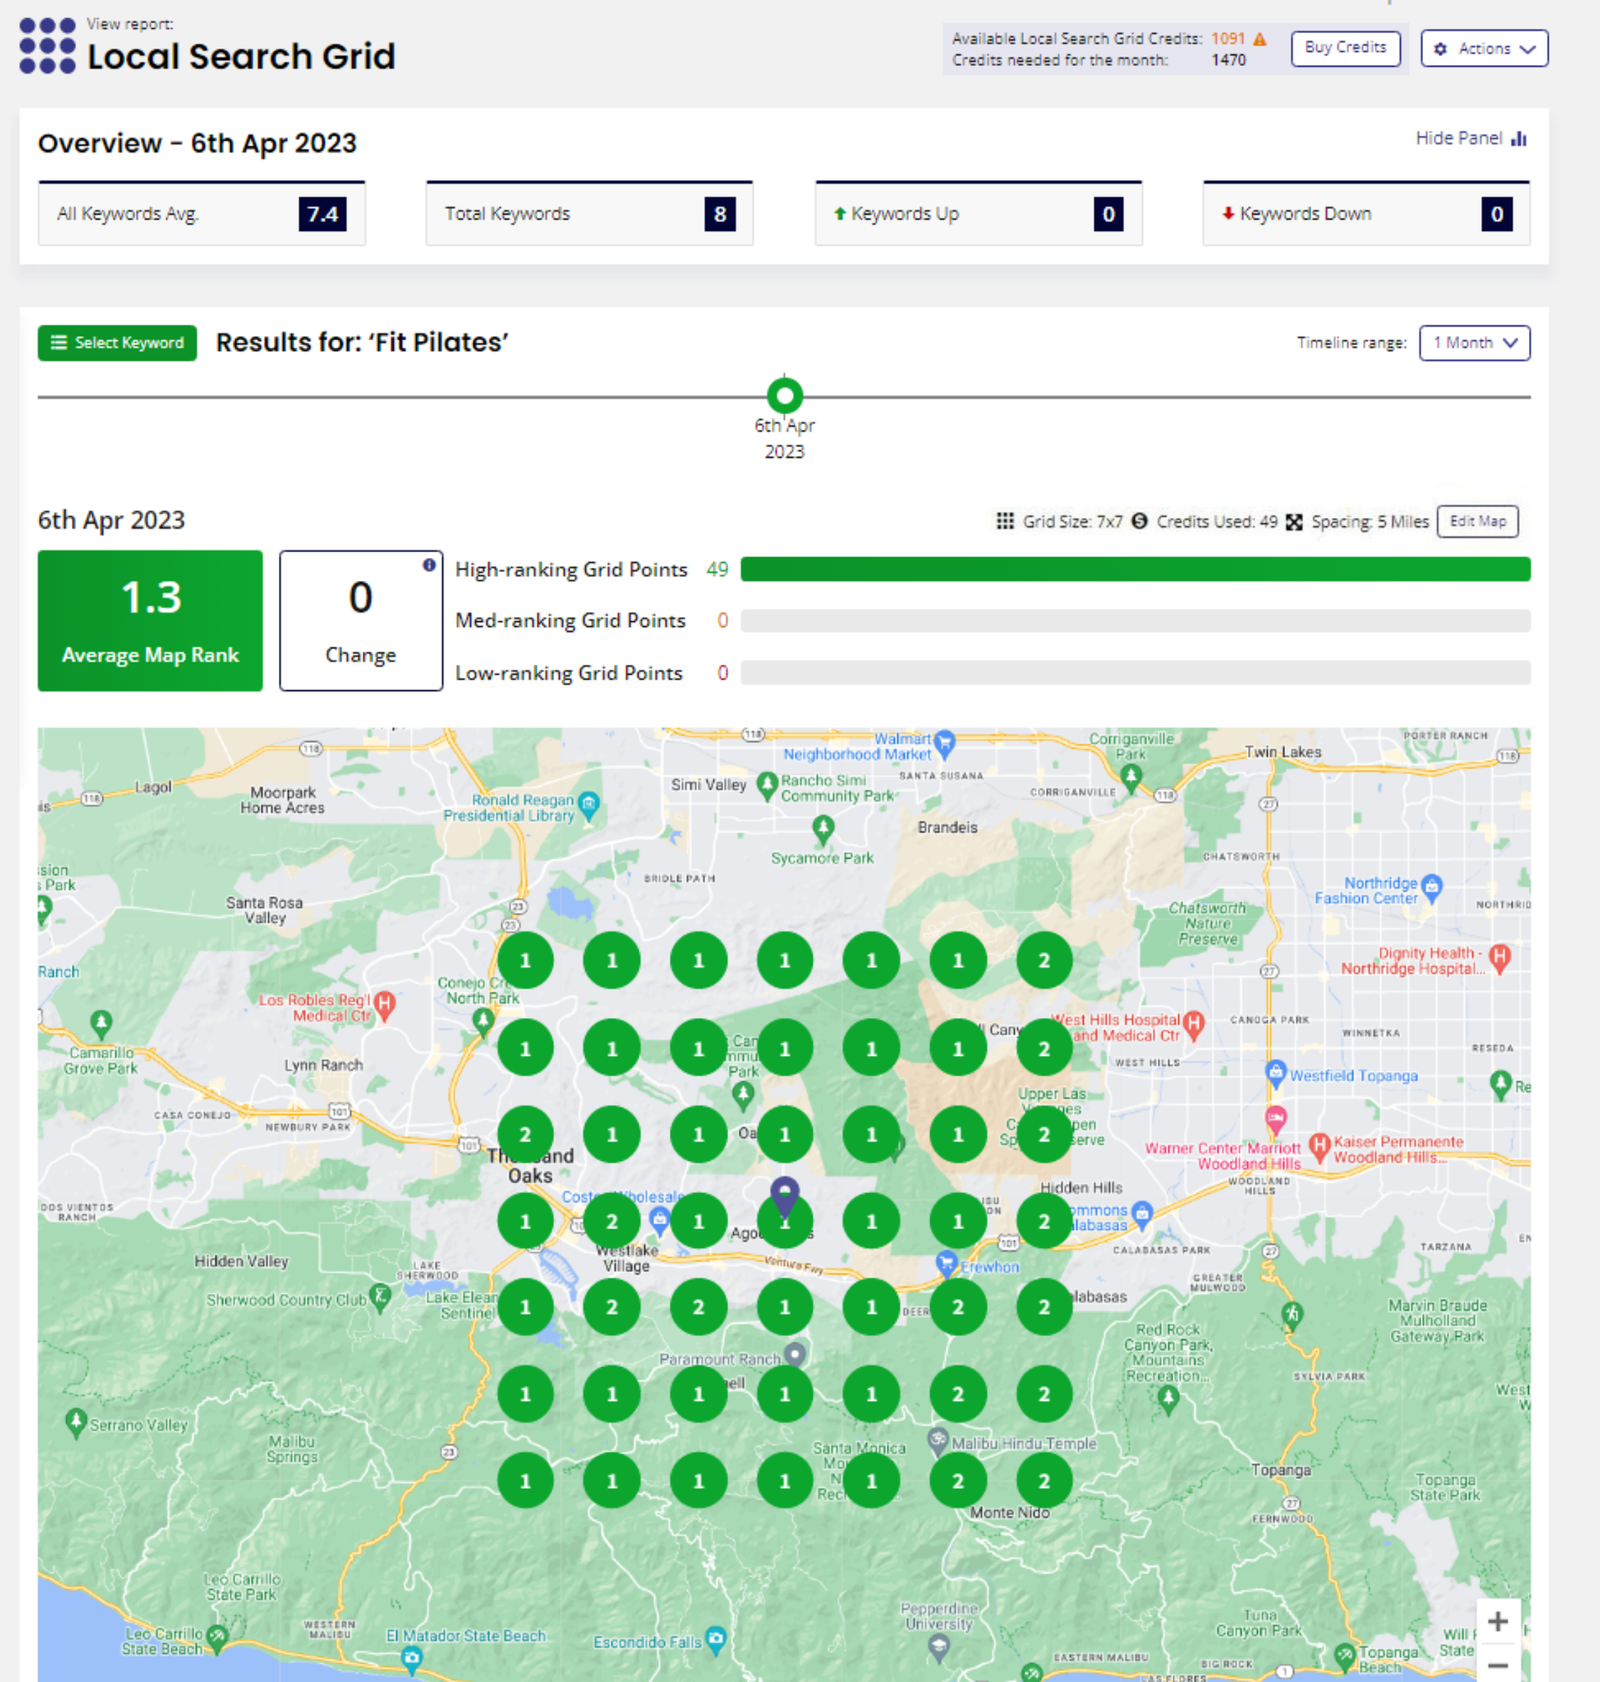Image resolution: width=1600 pixels, height=1682 pixels.
Task: Click the Keywords Up stat card
Action: 977,214
